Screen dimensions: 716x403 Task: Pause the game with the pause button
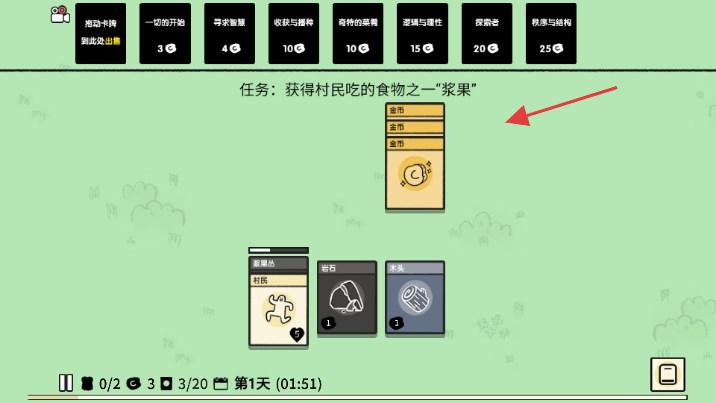click(x=66, y=382)
